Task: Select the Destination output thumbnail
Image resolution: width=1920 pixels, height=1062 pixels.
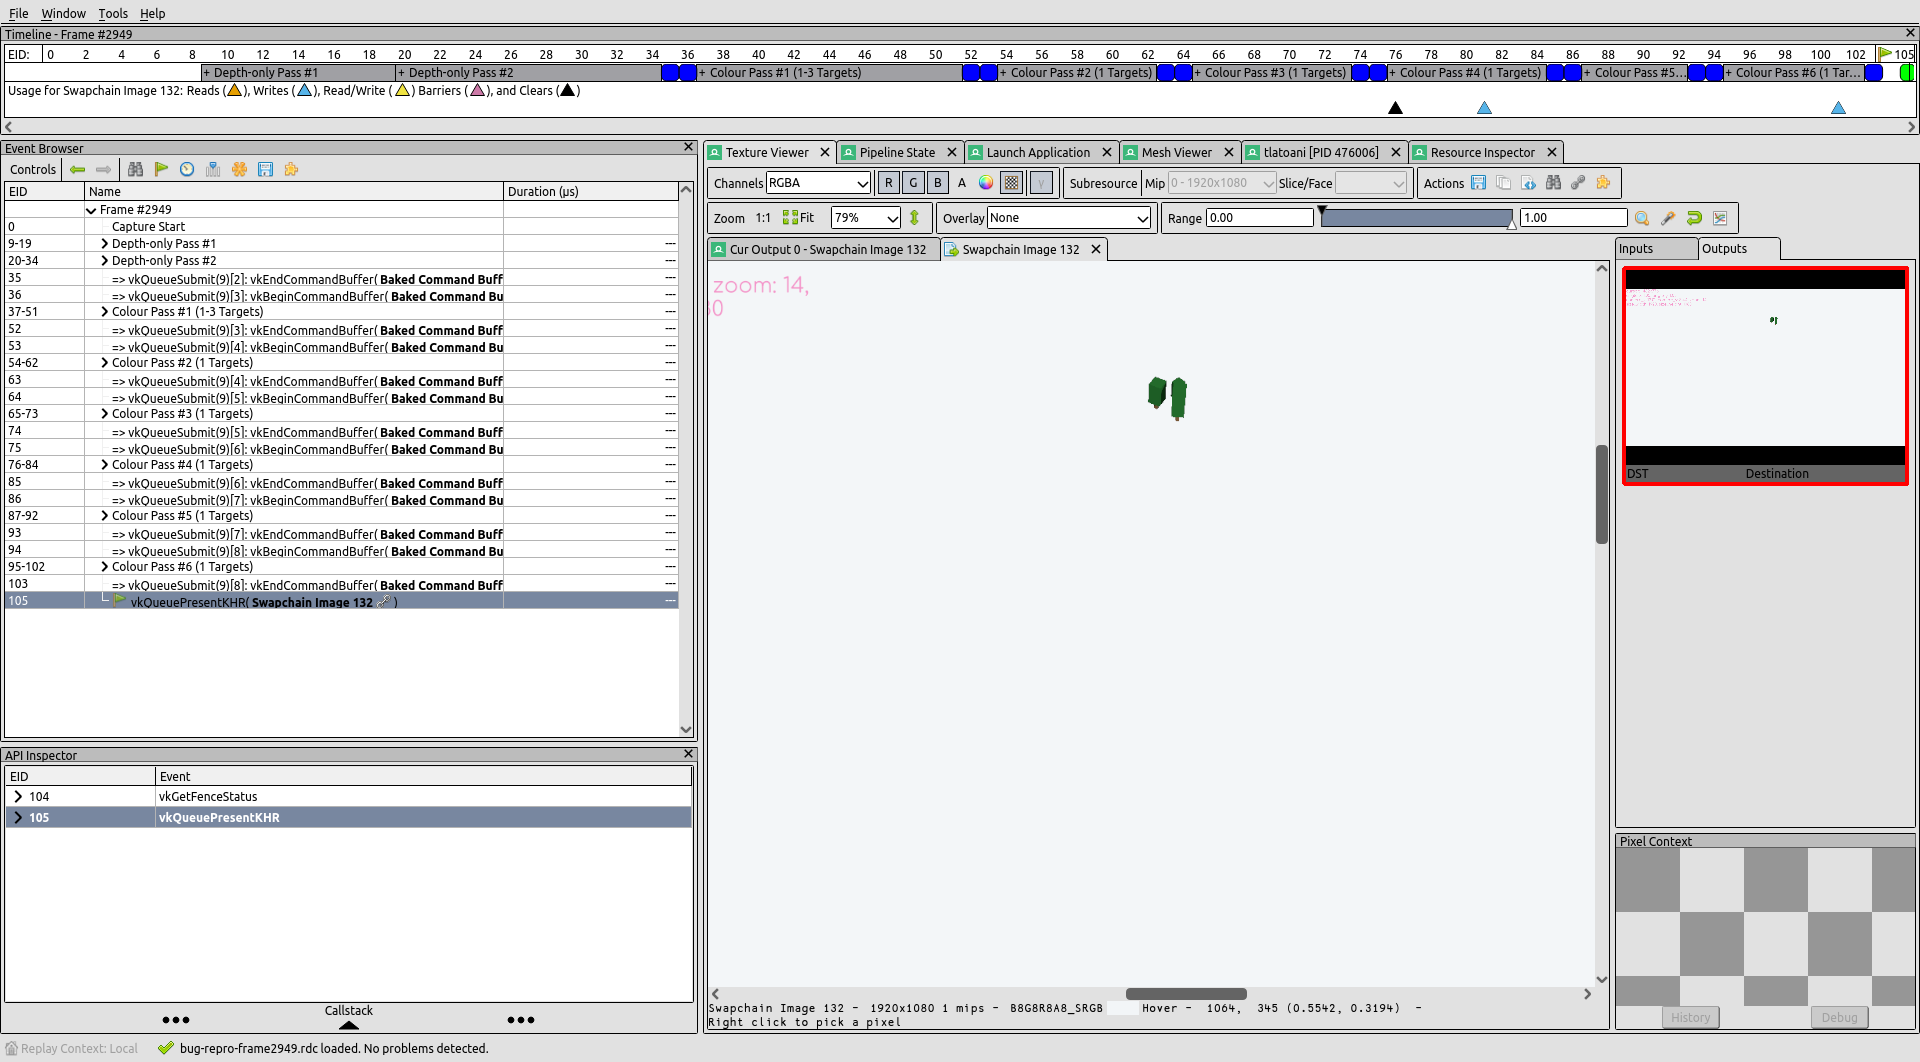Action: 1765,376
